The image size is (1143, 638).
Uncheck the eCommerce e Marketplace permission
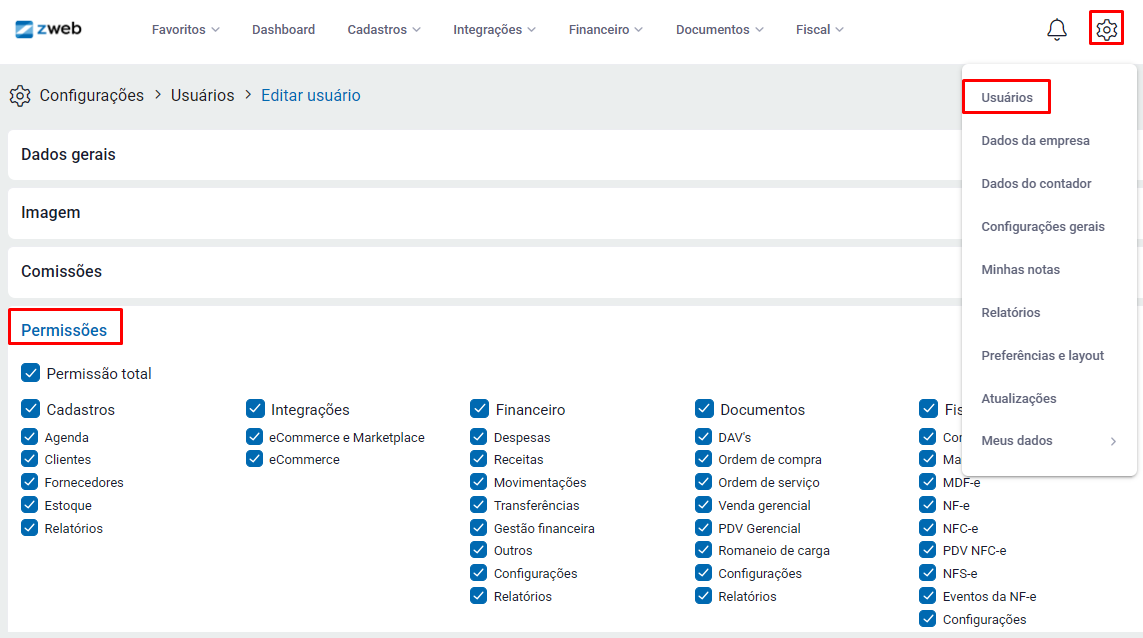(255, 437)
